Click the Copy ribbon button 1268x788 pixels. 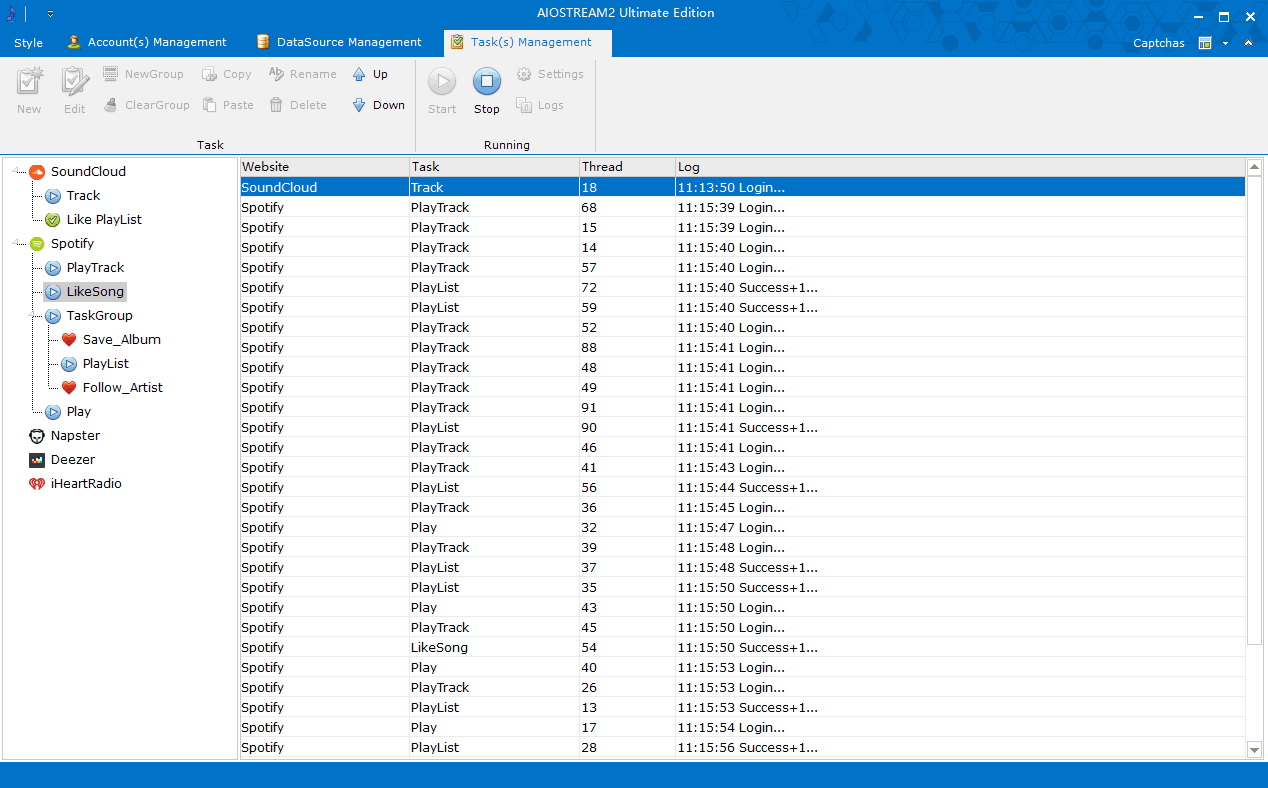(226, 74)
